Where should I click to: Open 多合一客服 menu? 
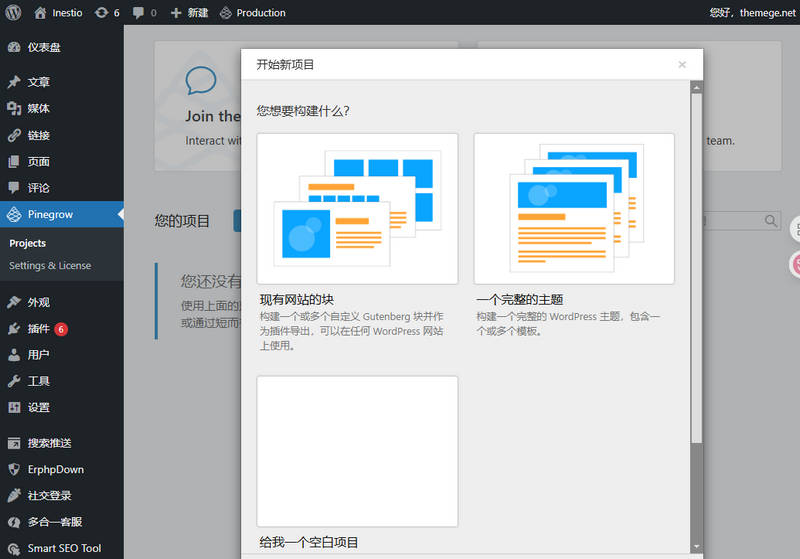coord(62,522)
